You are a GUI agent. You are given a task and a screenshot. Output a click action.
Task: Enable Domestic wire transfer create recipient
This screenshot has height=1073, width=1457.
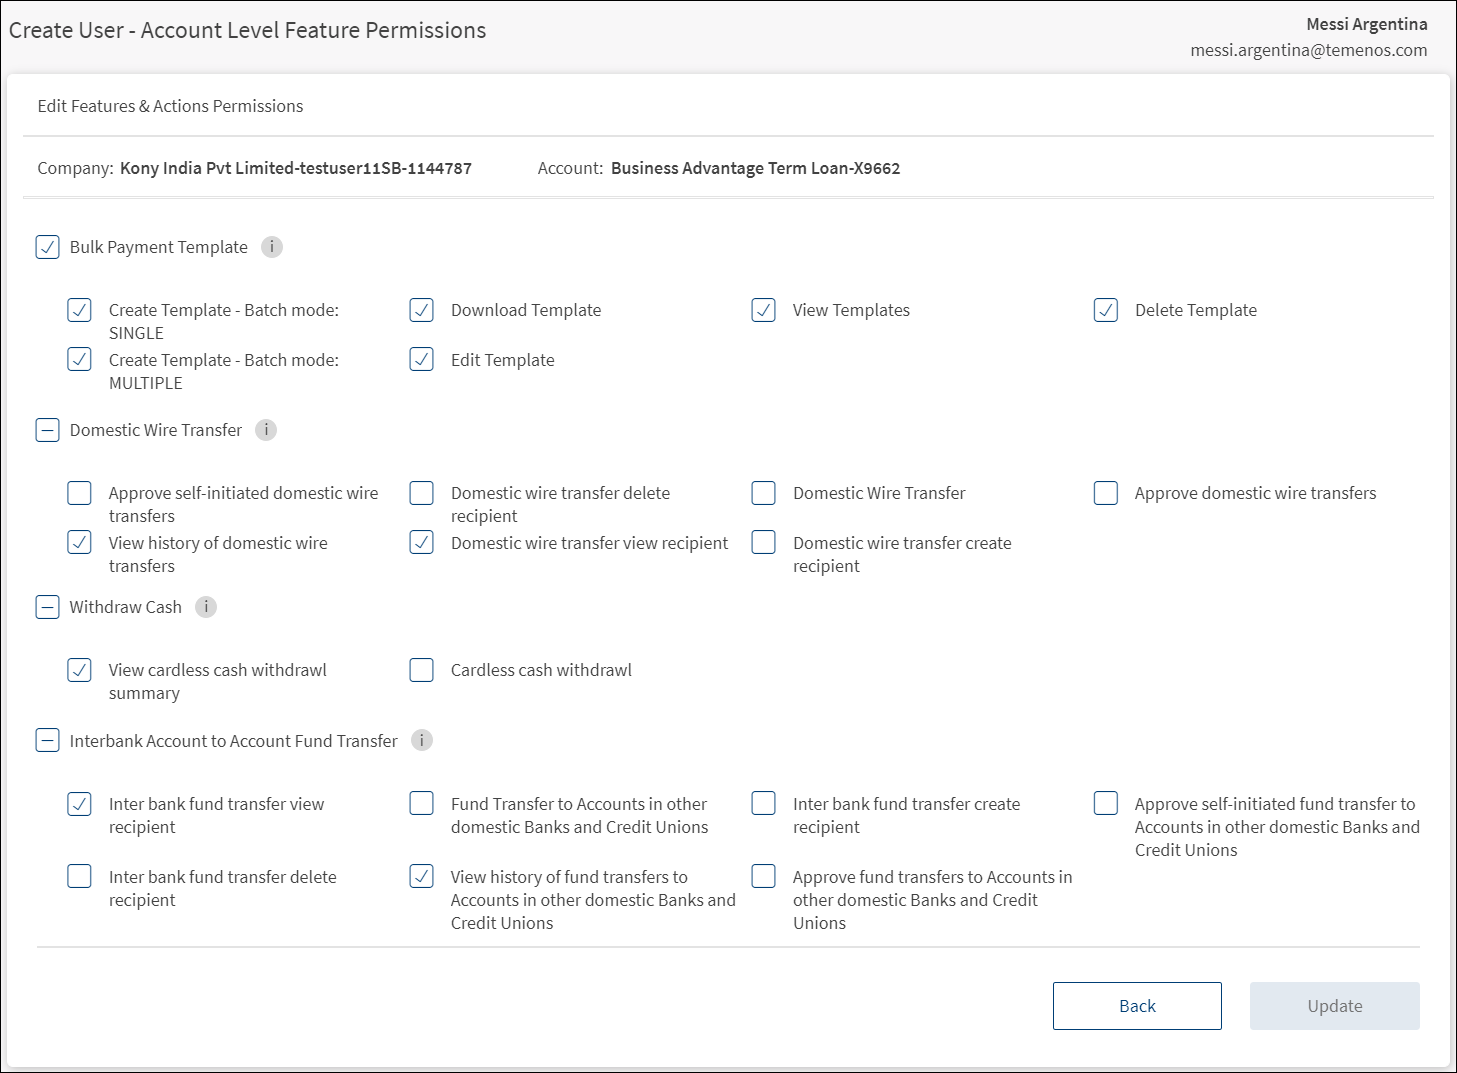pyautogui.click(x=764, y=543)
